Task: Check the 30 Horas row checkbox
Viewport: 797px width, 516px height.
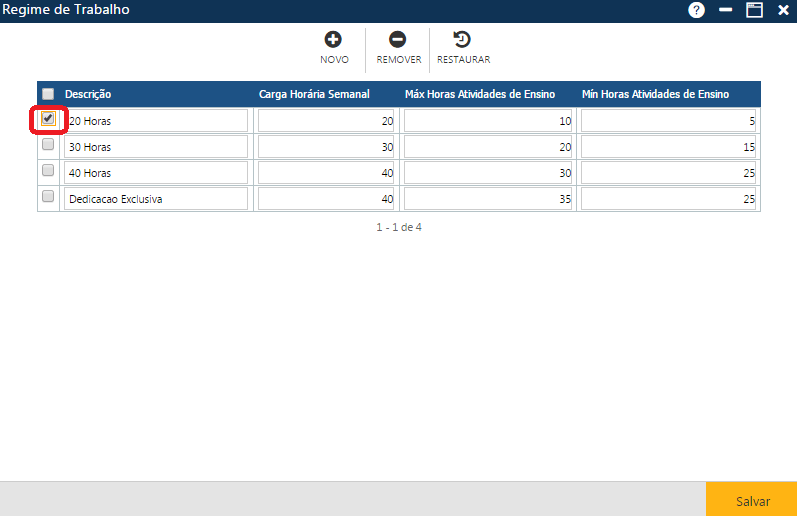Action: pyautogui.click(x=48, y=145)
